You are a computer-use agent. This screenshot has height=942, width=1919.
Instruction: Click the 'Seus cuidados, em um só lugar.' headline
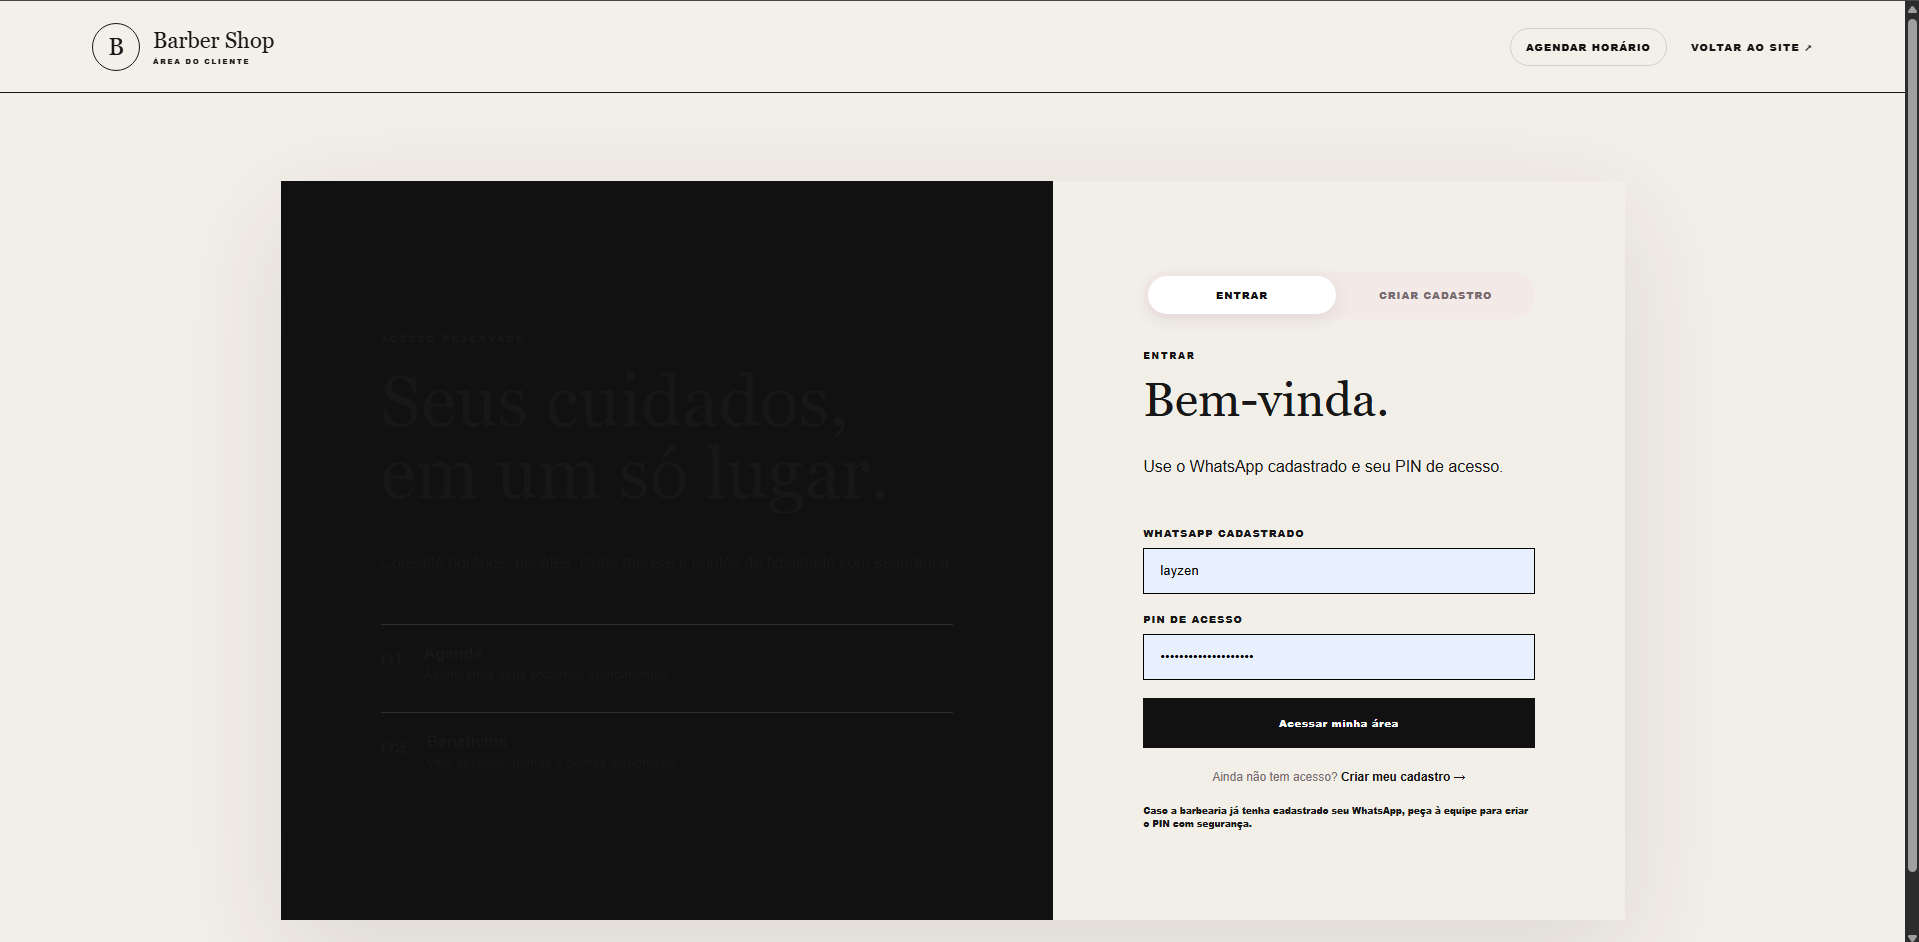(633, 438)
